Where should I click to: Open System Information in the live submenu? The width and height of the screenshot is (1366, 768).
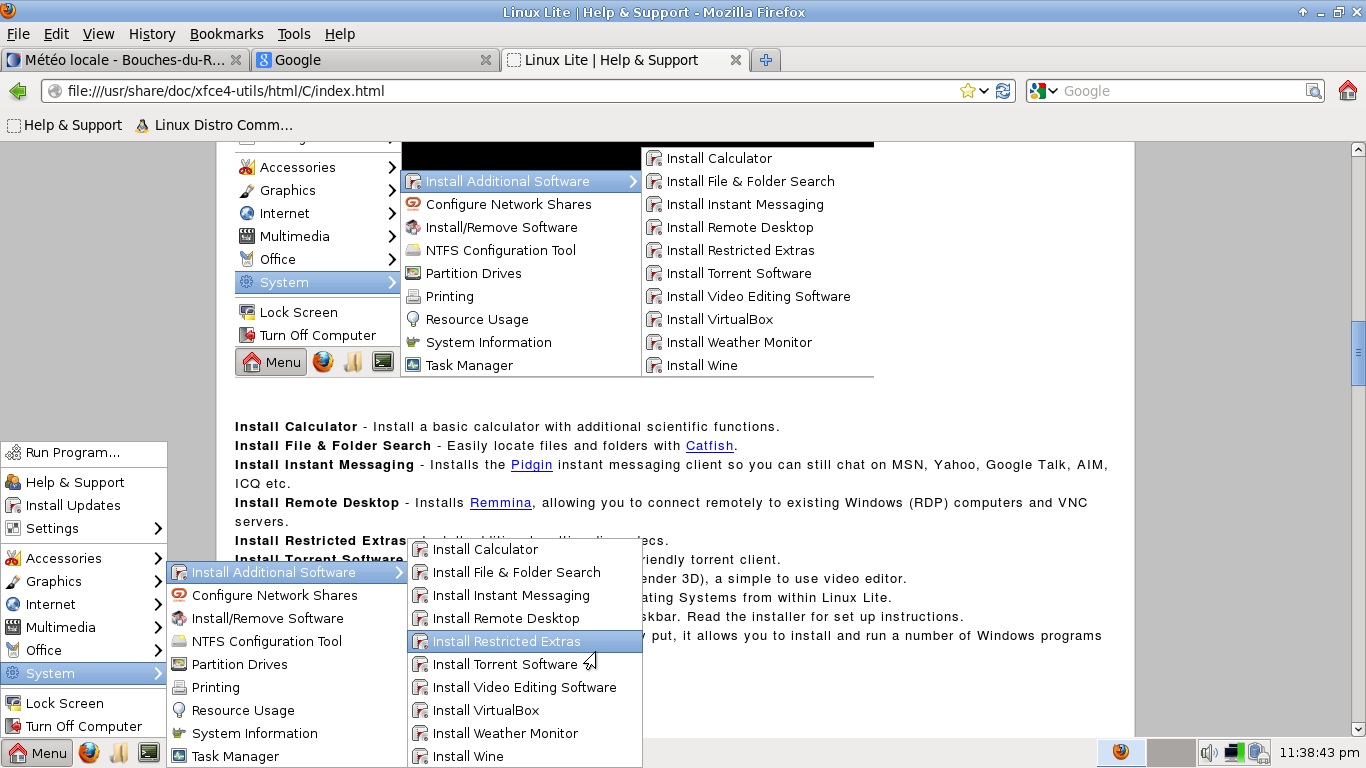[287, 733]
